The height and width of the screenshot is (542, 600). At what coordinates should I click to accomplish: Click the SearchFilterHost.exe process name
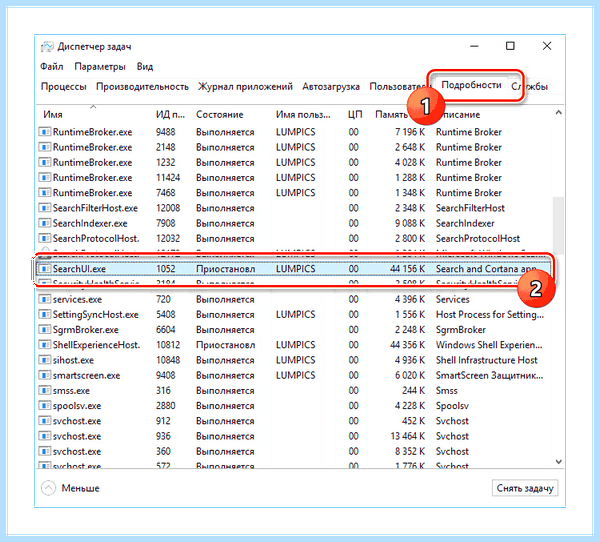point(95,208)
